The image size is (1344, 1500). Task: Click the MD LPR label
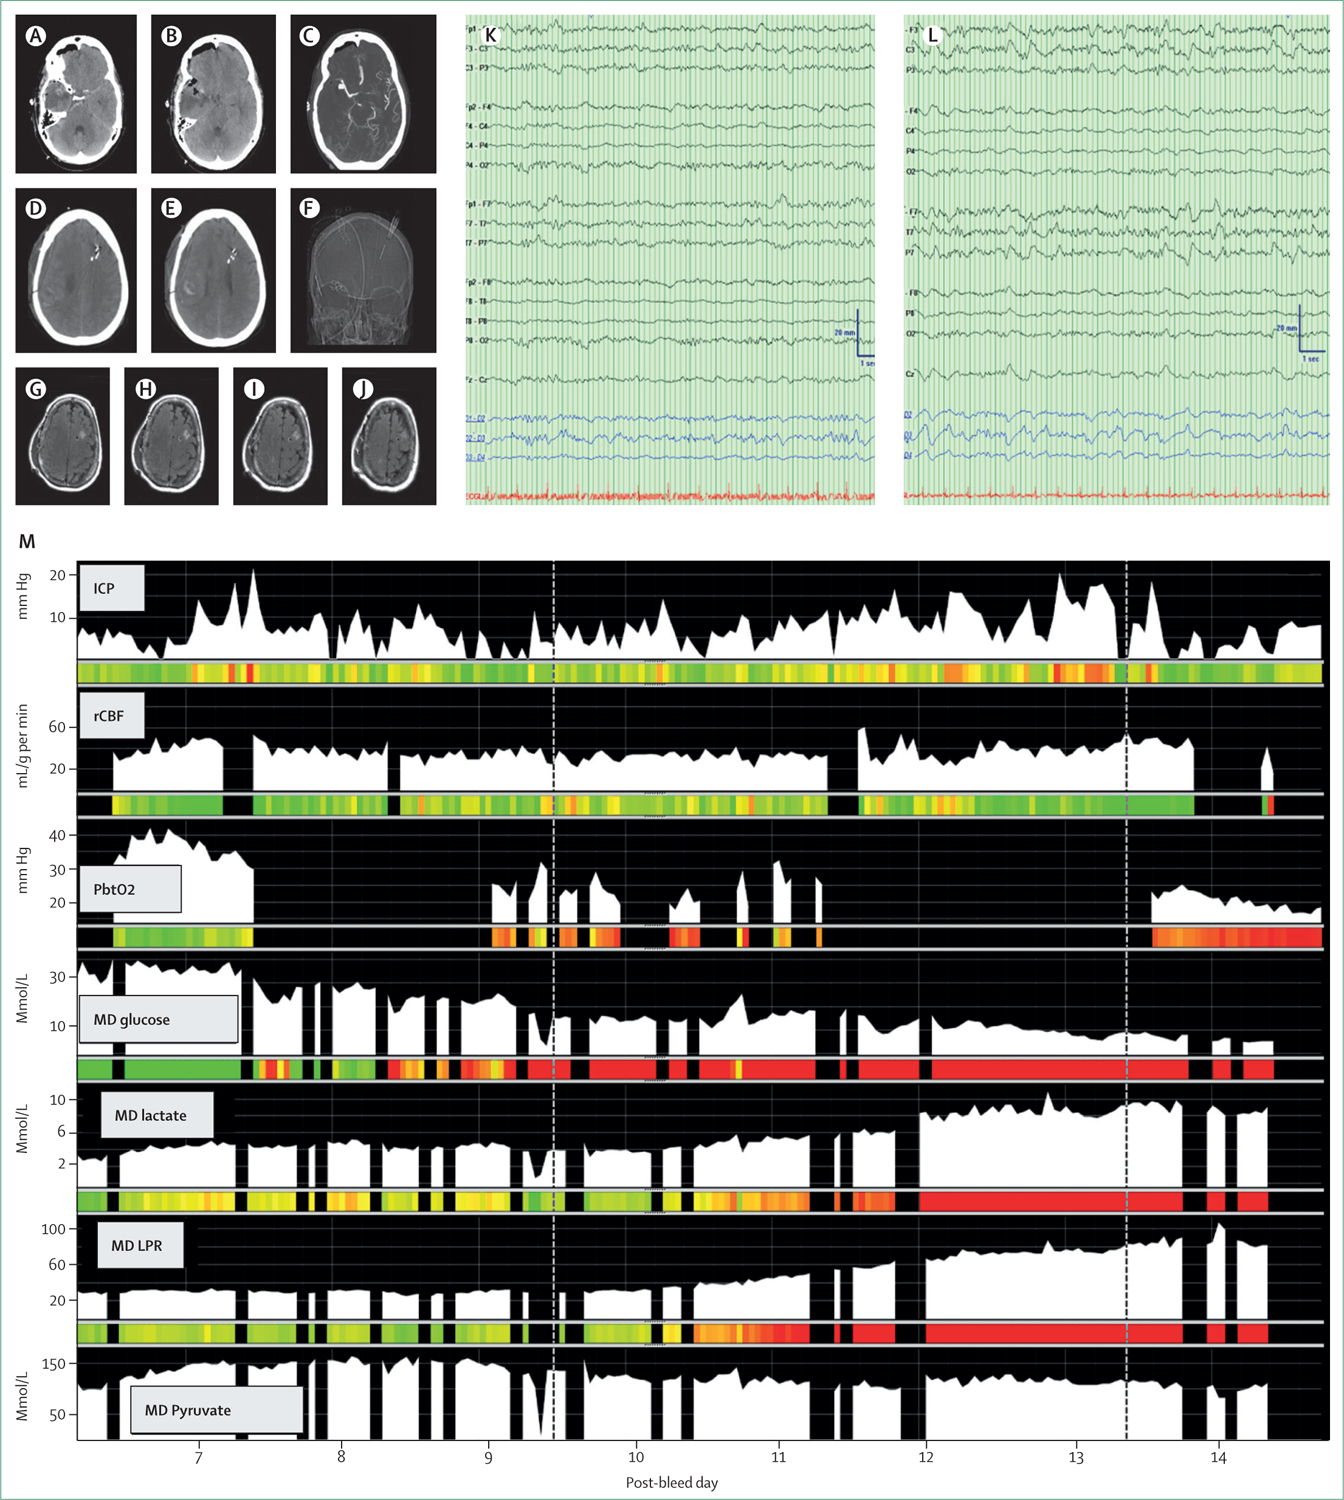[140, 1245]
